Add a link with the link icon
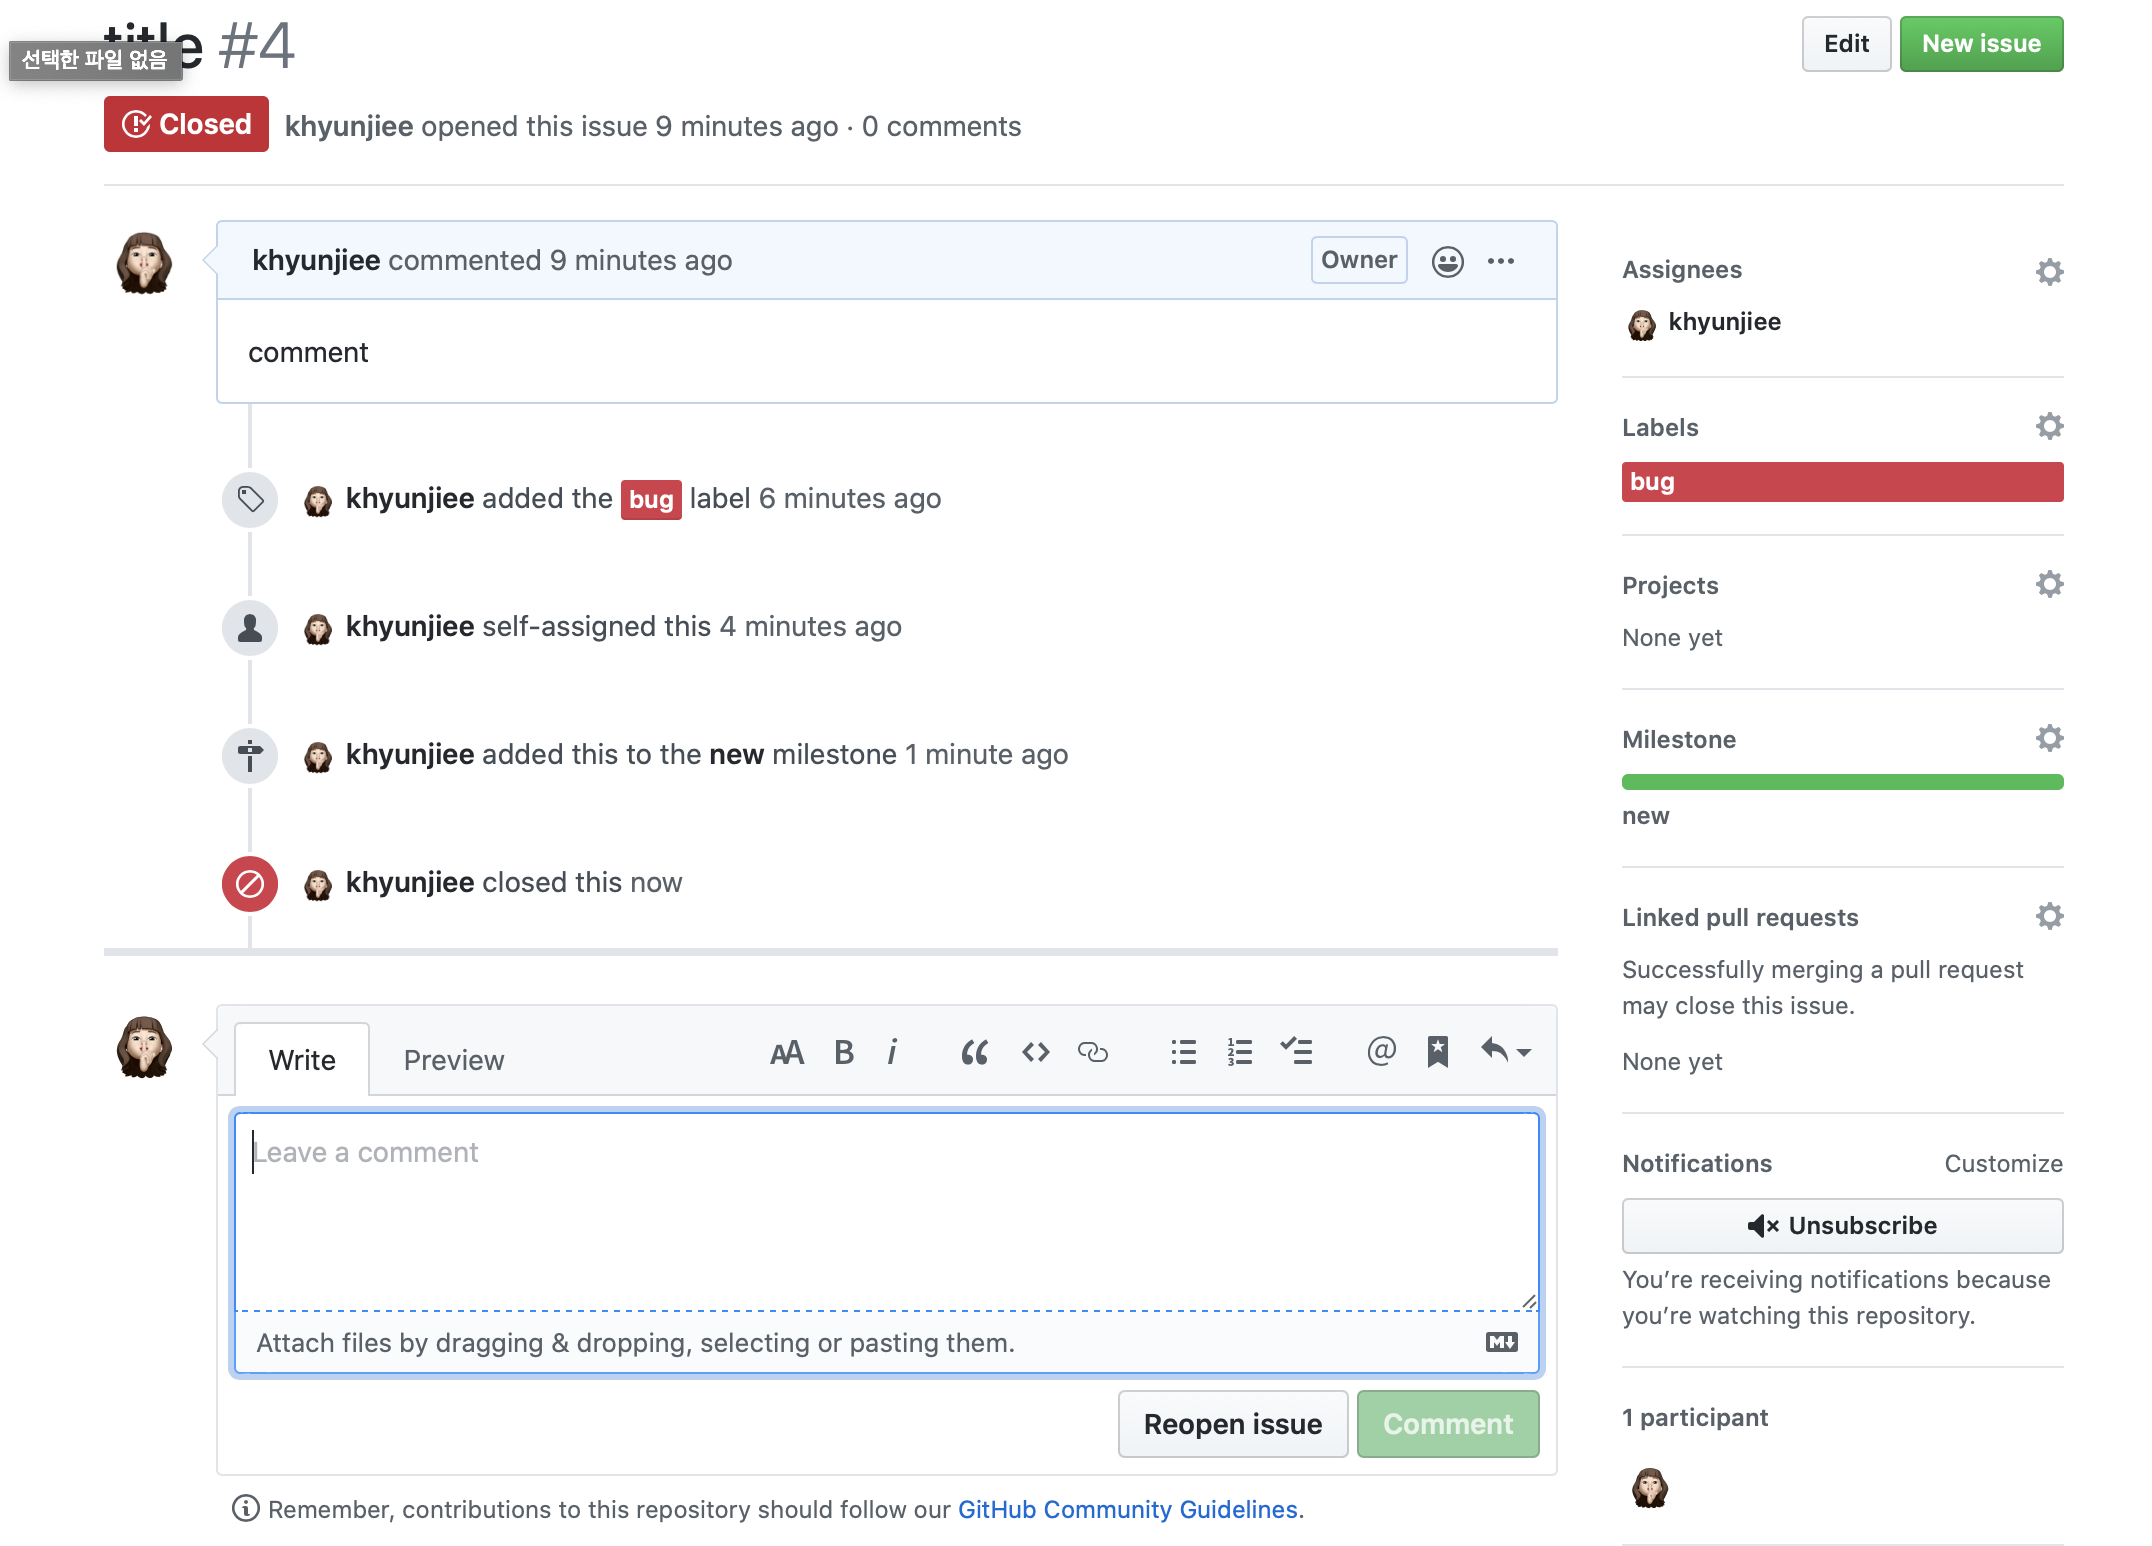The height and width of the screenshot is (1546, 2152). (x=1092, y=1052)
